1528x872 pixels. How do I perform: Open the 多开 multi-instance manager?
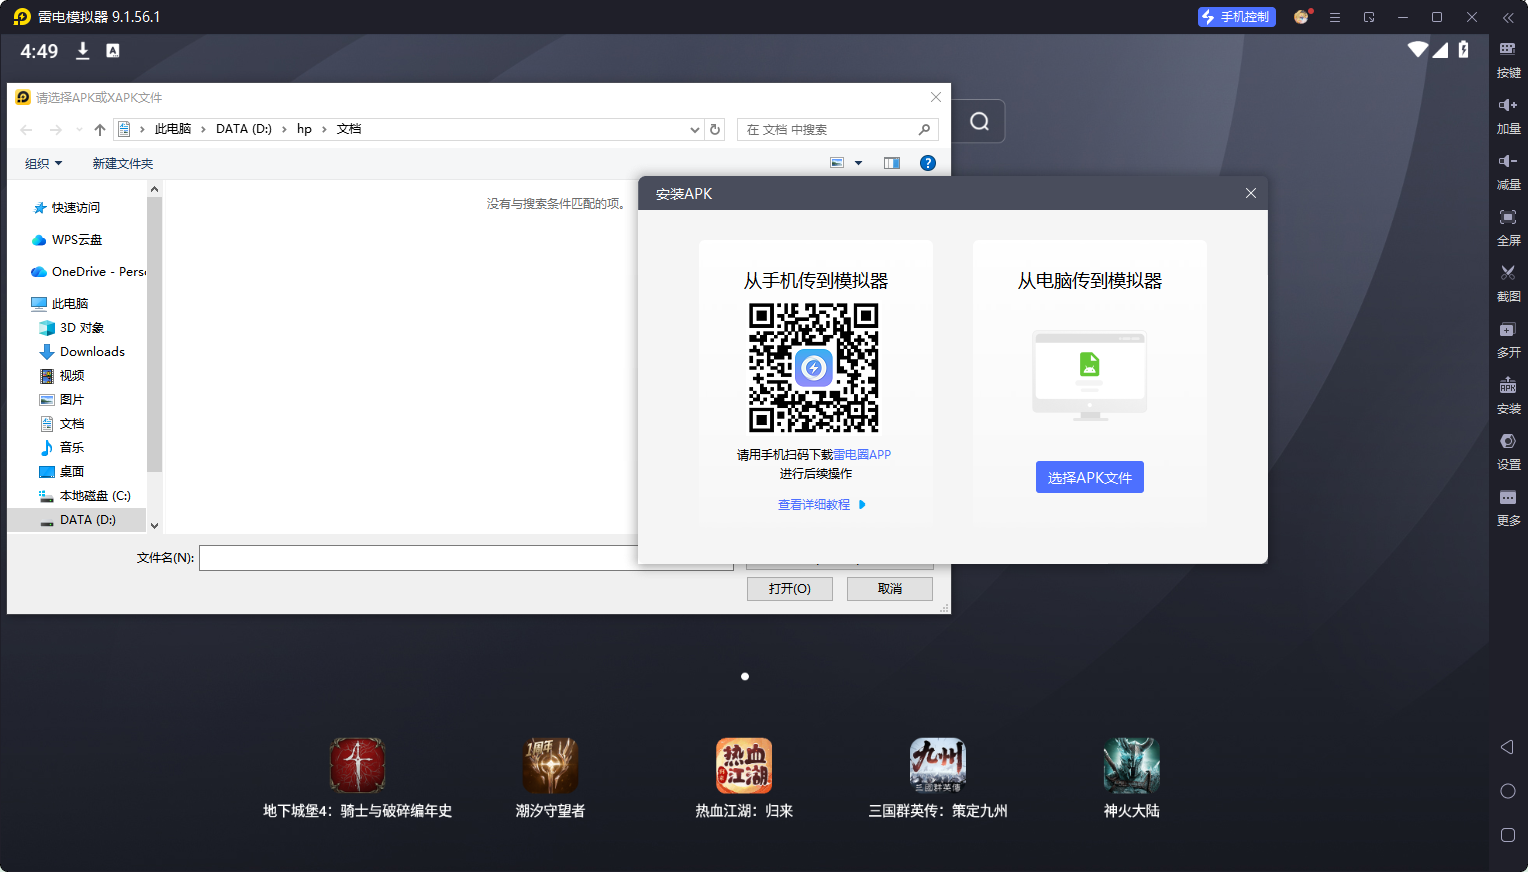click(x=1508, y=339)
